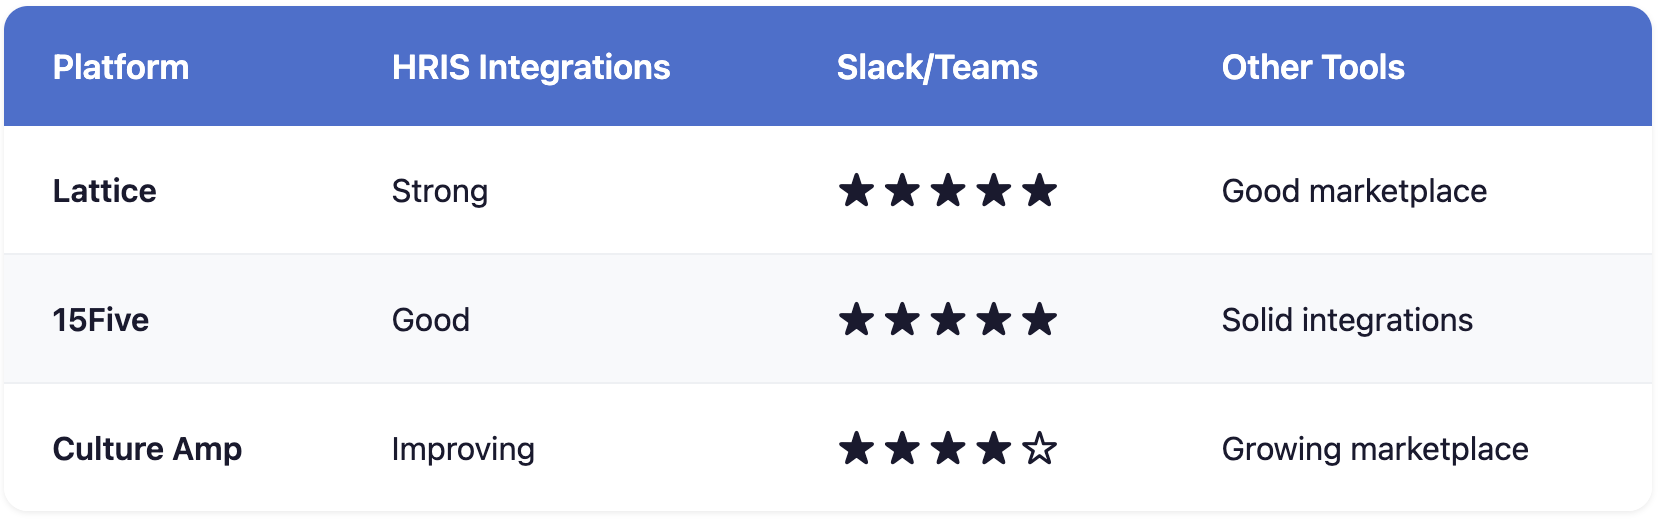This screenshot has width=1663, height=525.
Task: Select the Growing marketplace cell
Action: pos(1375,449)
